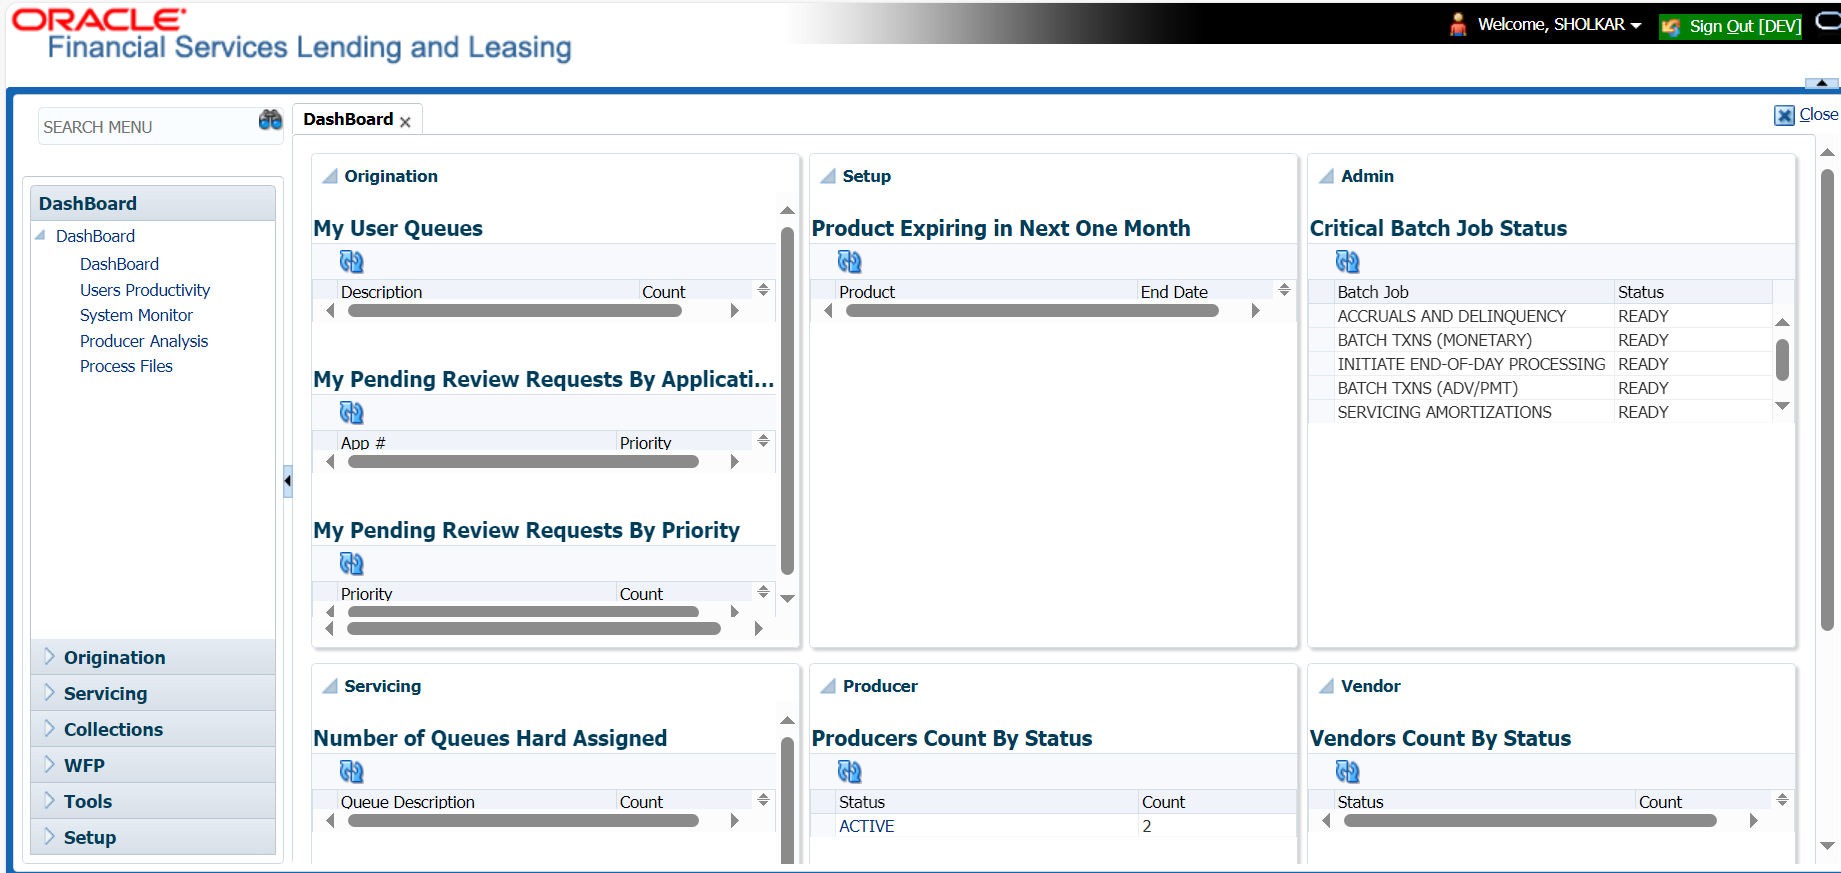Click the Close link at top right
This screenshot has width=1841, height=873.
click(x=1819, y=115)
